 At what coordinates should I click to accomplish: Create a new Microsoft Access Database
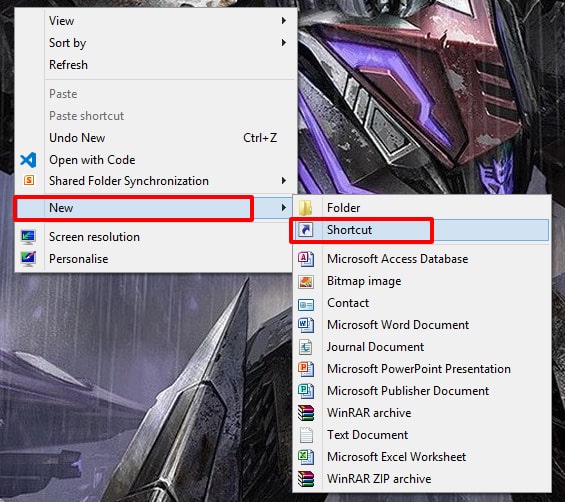(x=422, y=259)
